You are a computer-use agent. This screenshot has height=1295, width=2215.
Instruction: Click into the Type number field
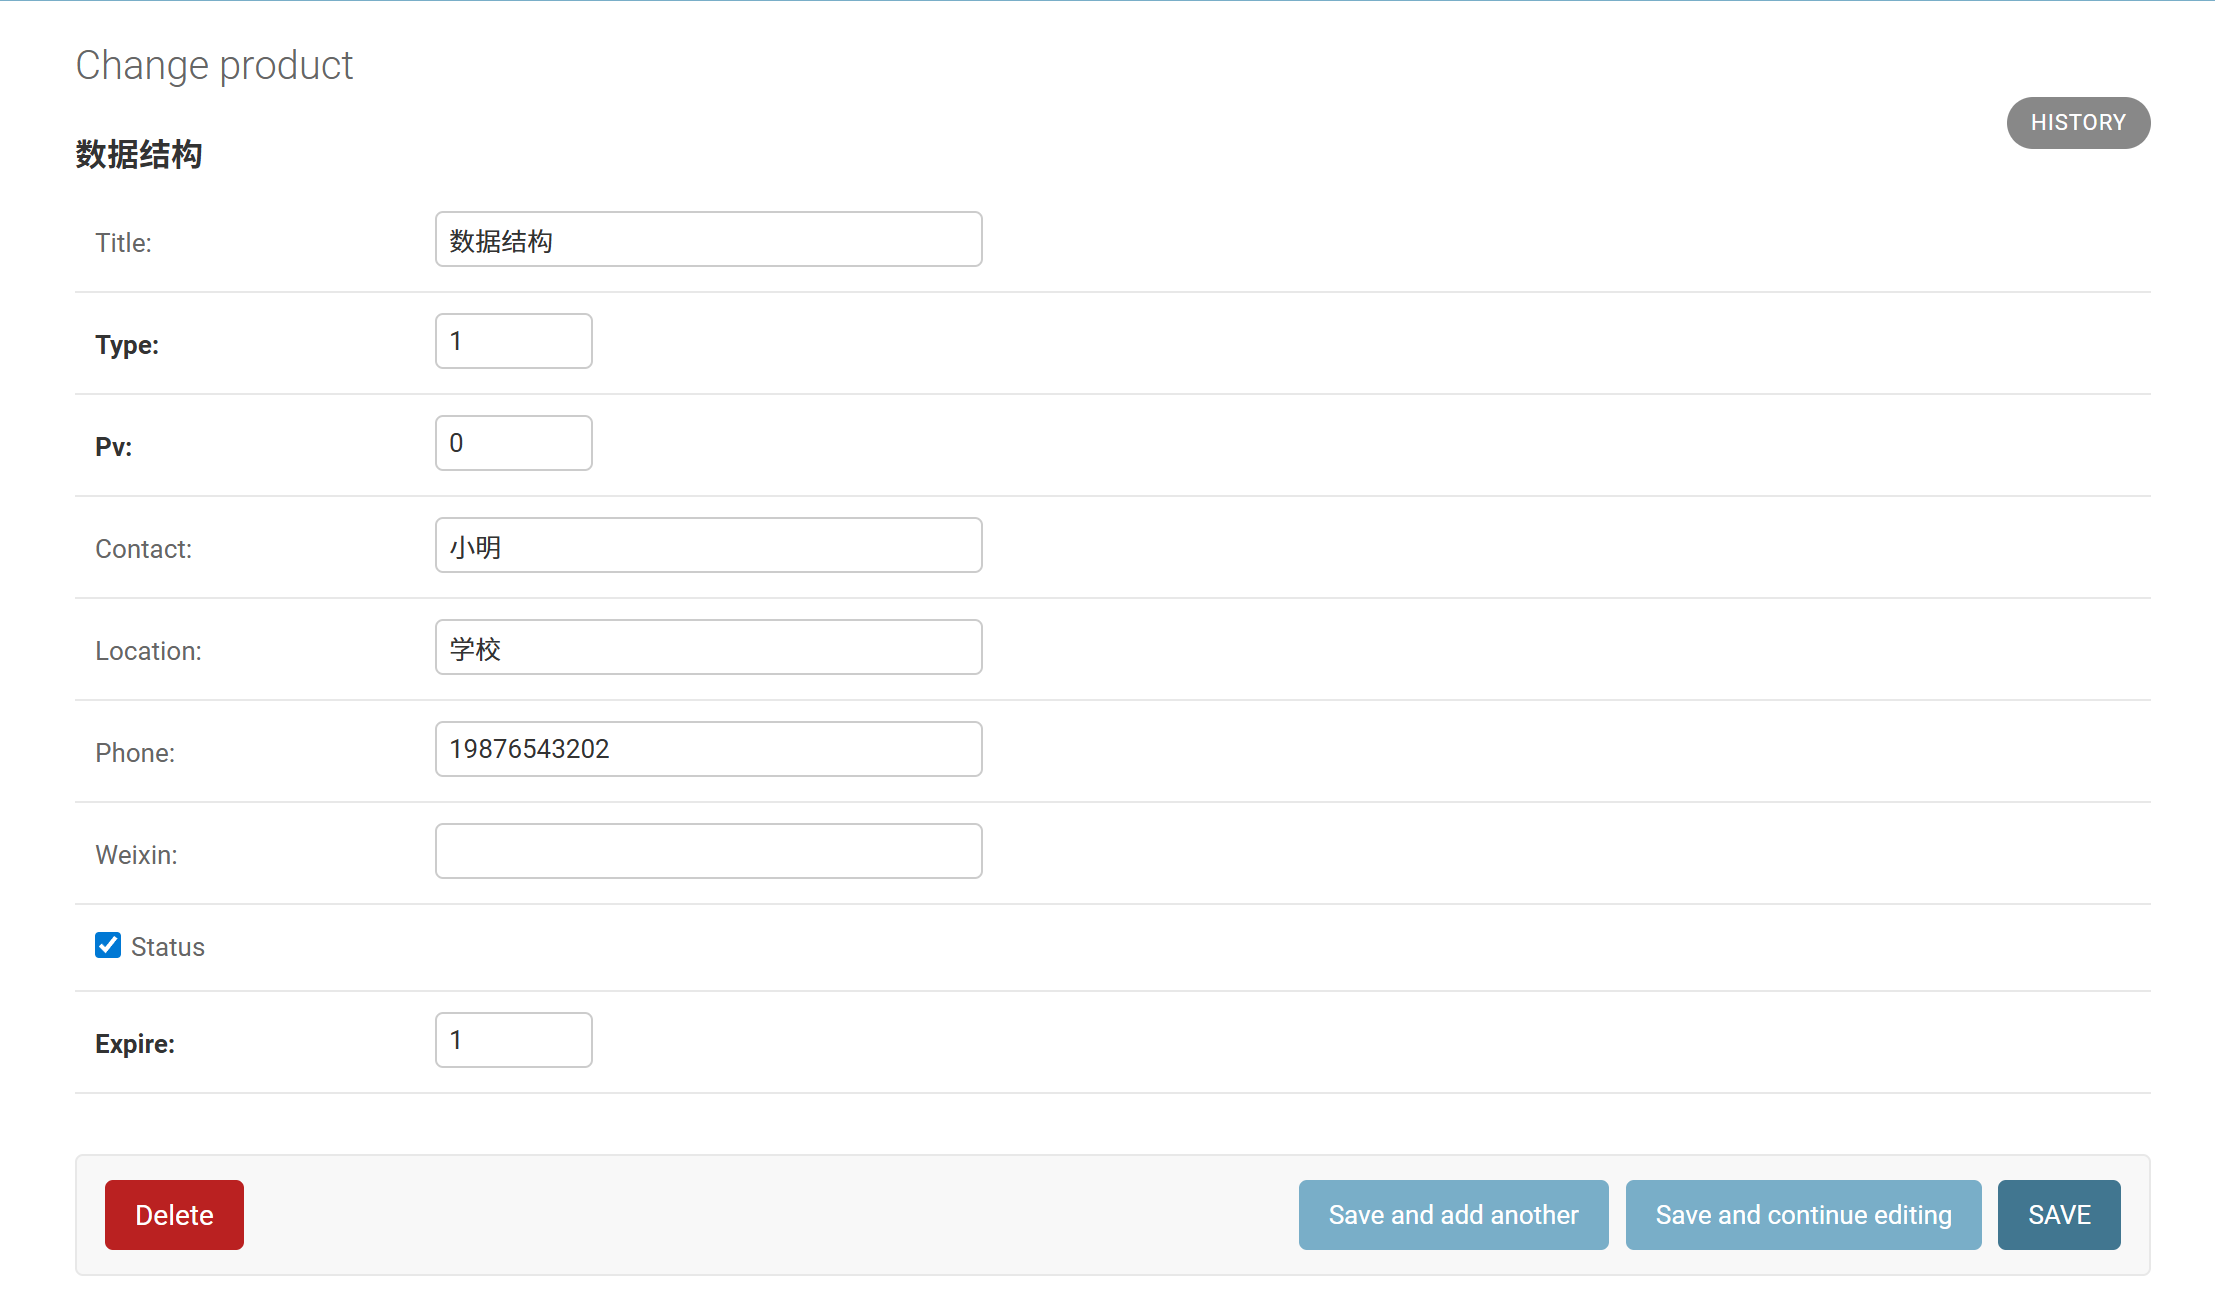tap(513, 341)
